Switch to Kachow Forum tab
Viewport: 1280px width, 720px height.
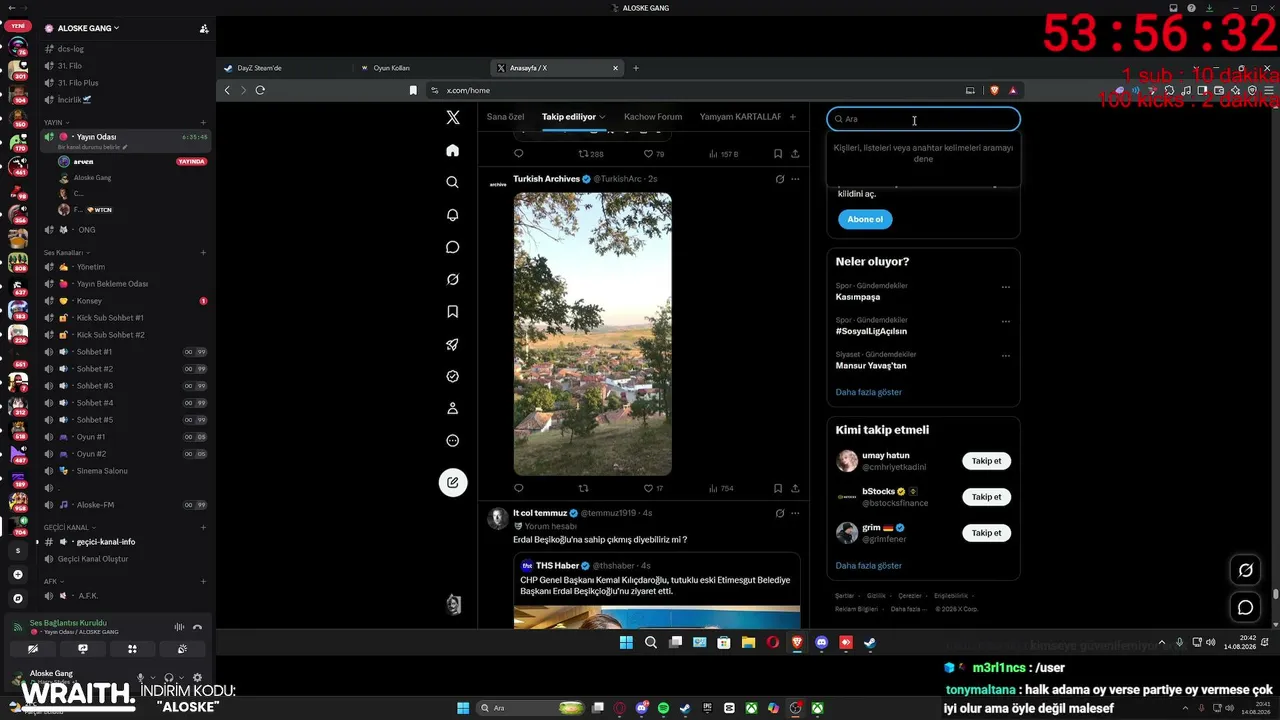653,117
